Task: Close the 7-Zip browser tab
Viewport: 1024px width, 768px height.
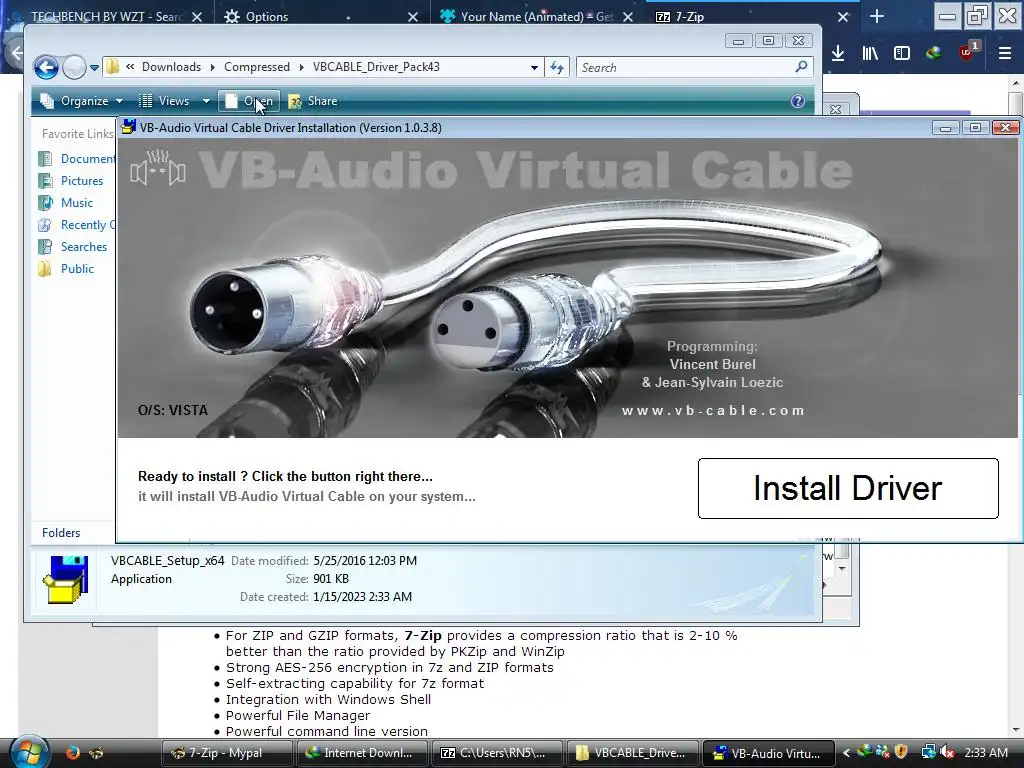Action: 843,17
